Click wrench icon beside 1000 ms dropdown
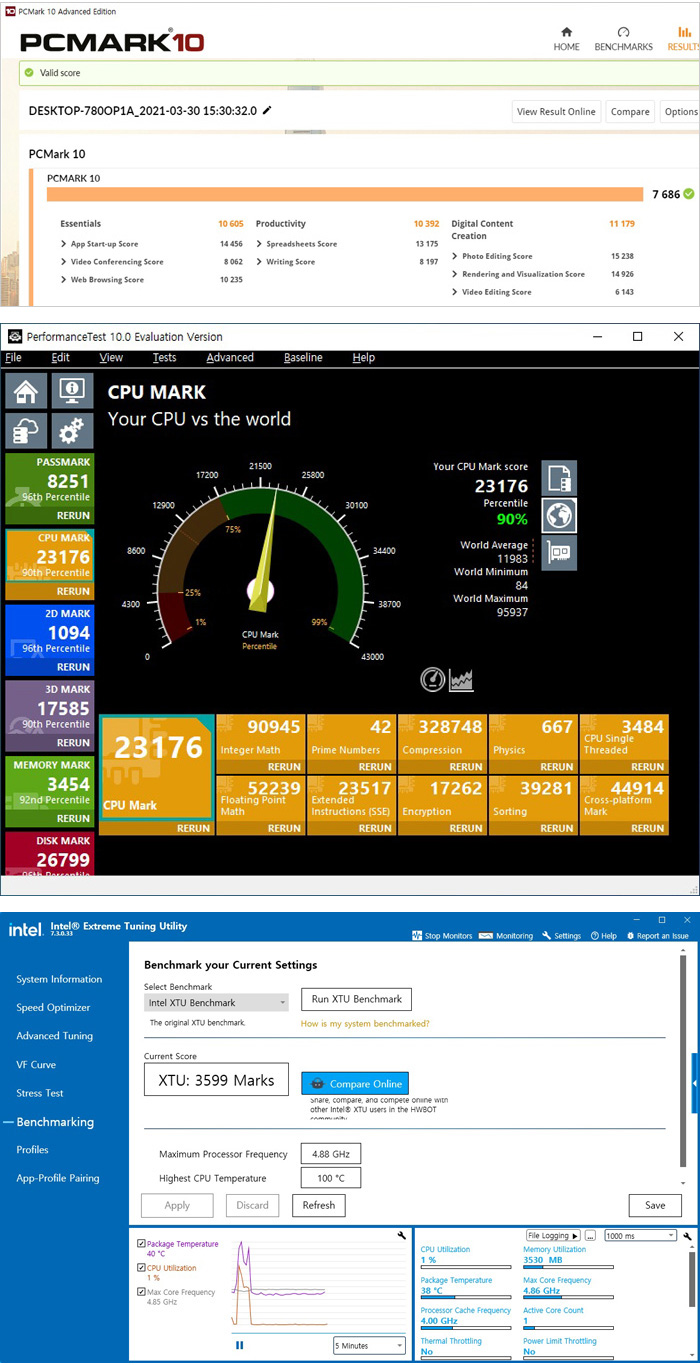Viewport: 700px width, 1365px height. 688,1236
